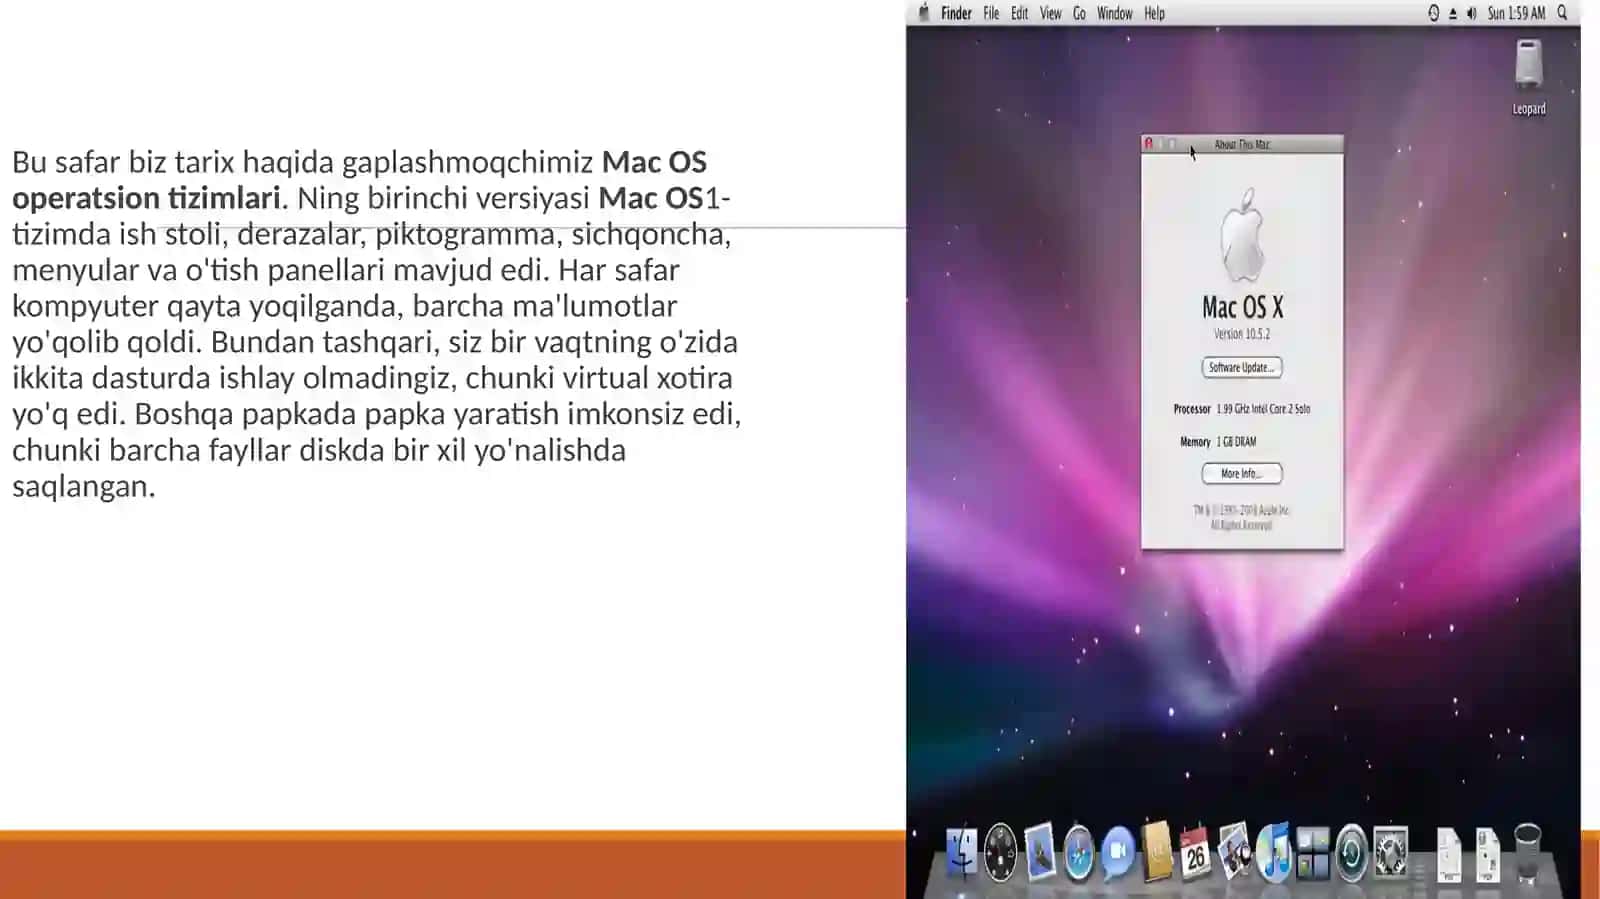Open Time Machine in the dock

(1351, 853)
